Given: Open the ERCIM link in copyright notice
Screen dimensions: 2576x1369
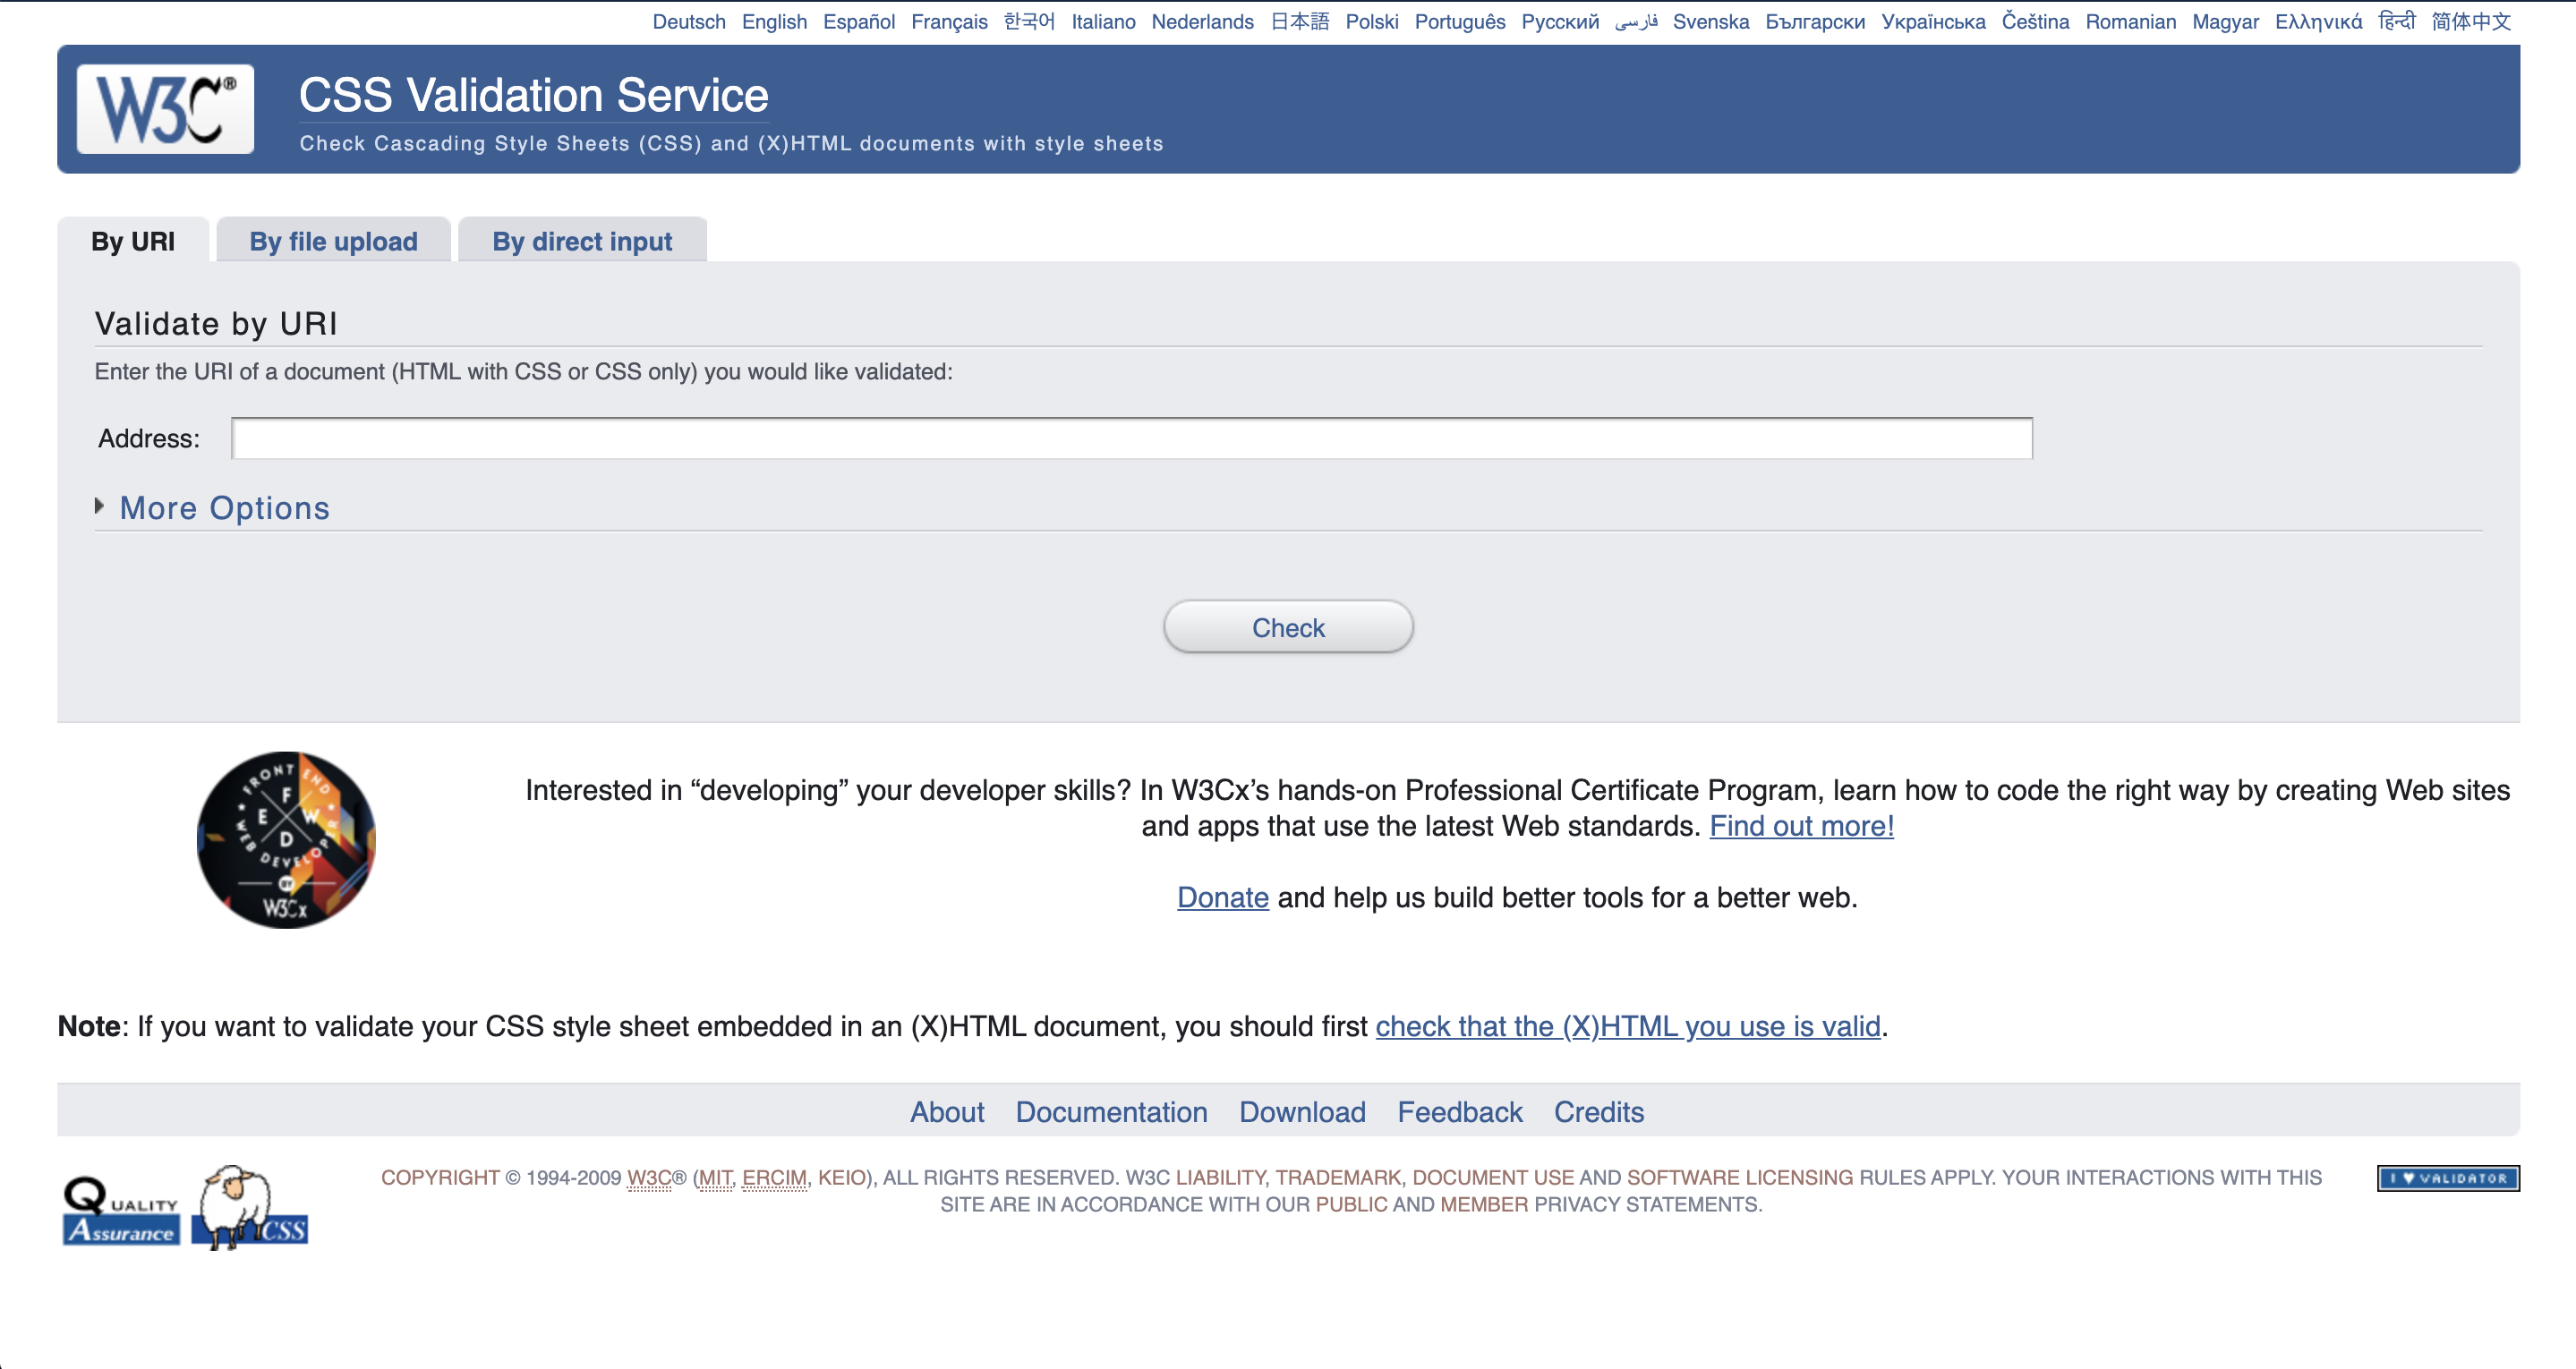Looking at the screenshot, I should (774, 1178).
